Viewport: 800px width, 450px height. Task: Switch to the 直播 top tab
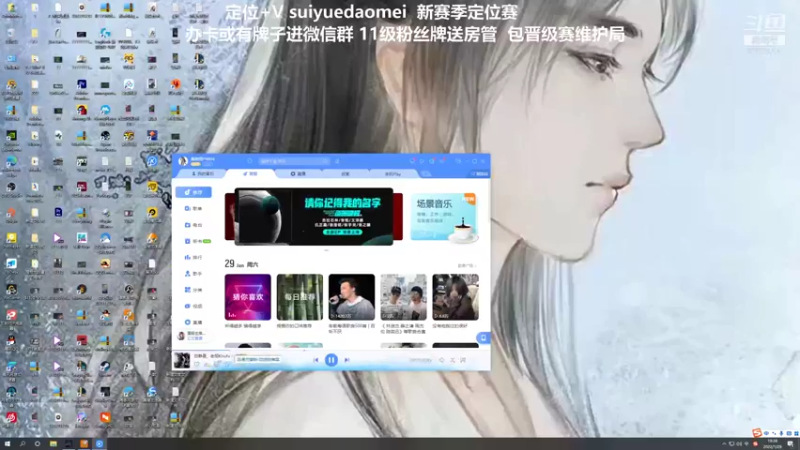click(x=298, y=174)
